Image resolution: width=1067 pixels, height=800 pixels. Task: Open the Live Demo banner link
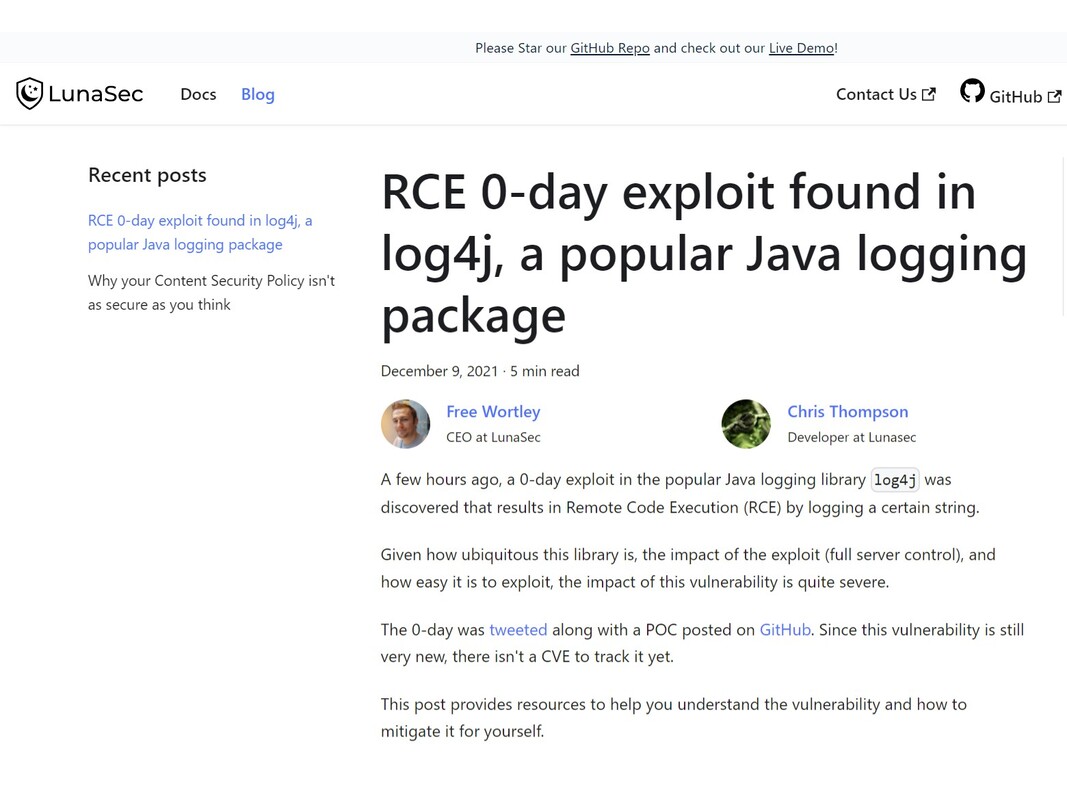point(801,48)
